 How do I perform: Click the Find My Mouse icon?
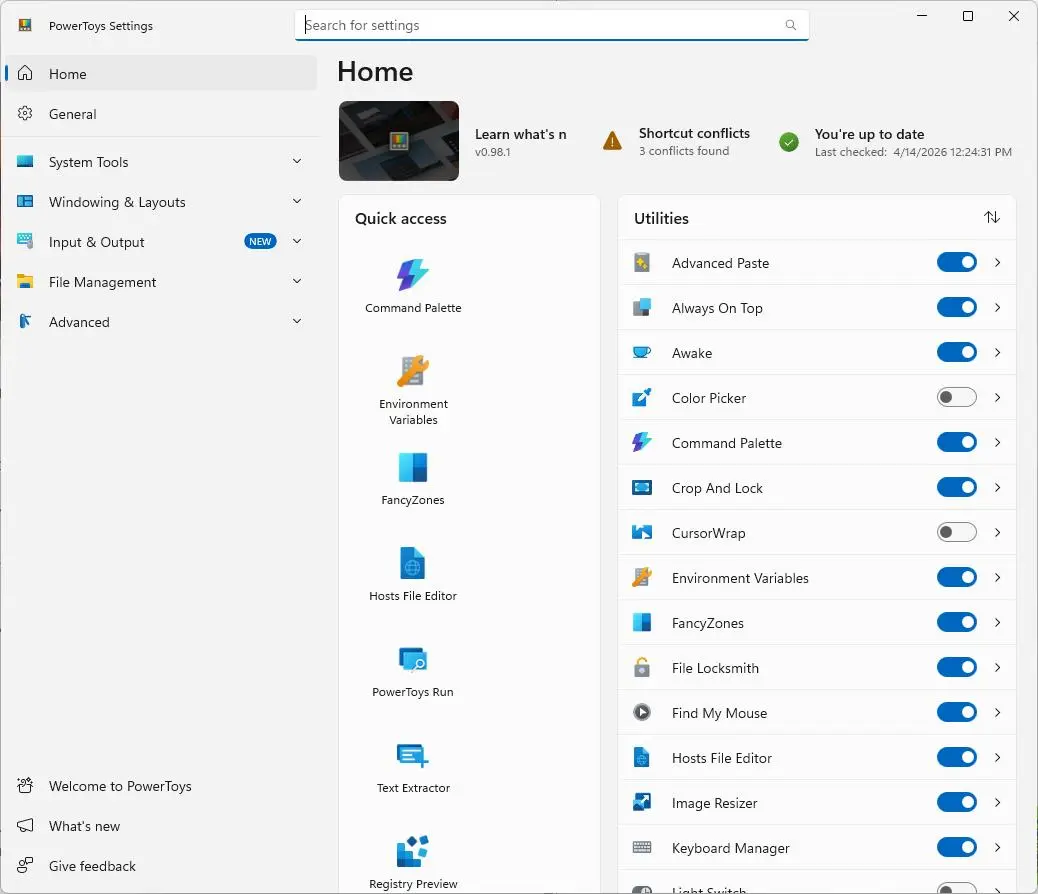coord(641,713)
